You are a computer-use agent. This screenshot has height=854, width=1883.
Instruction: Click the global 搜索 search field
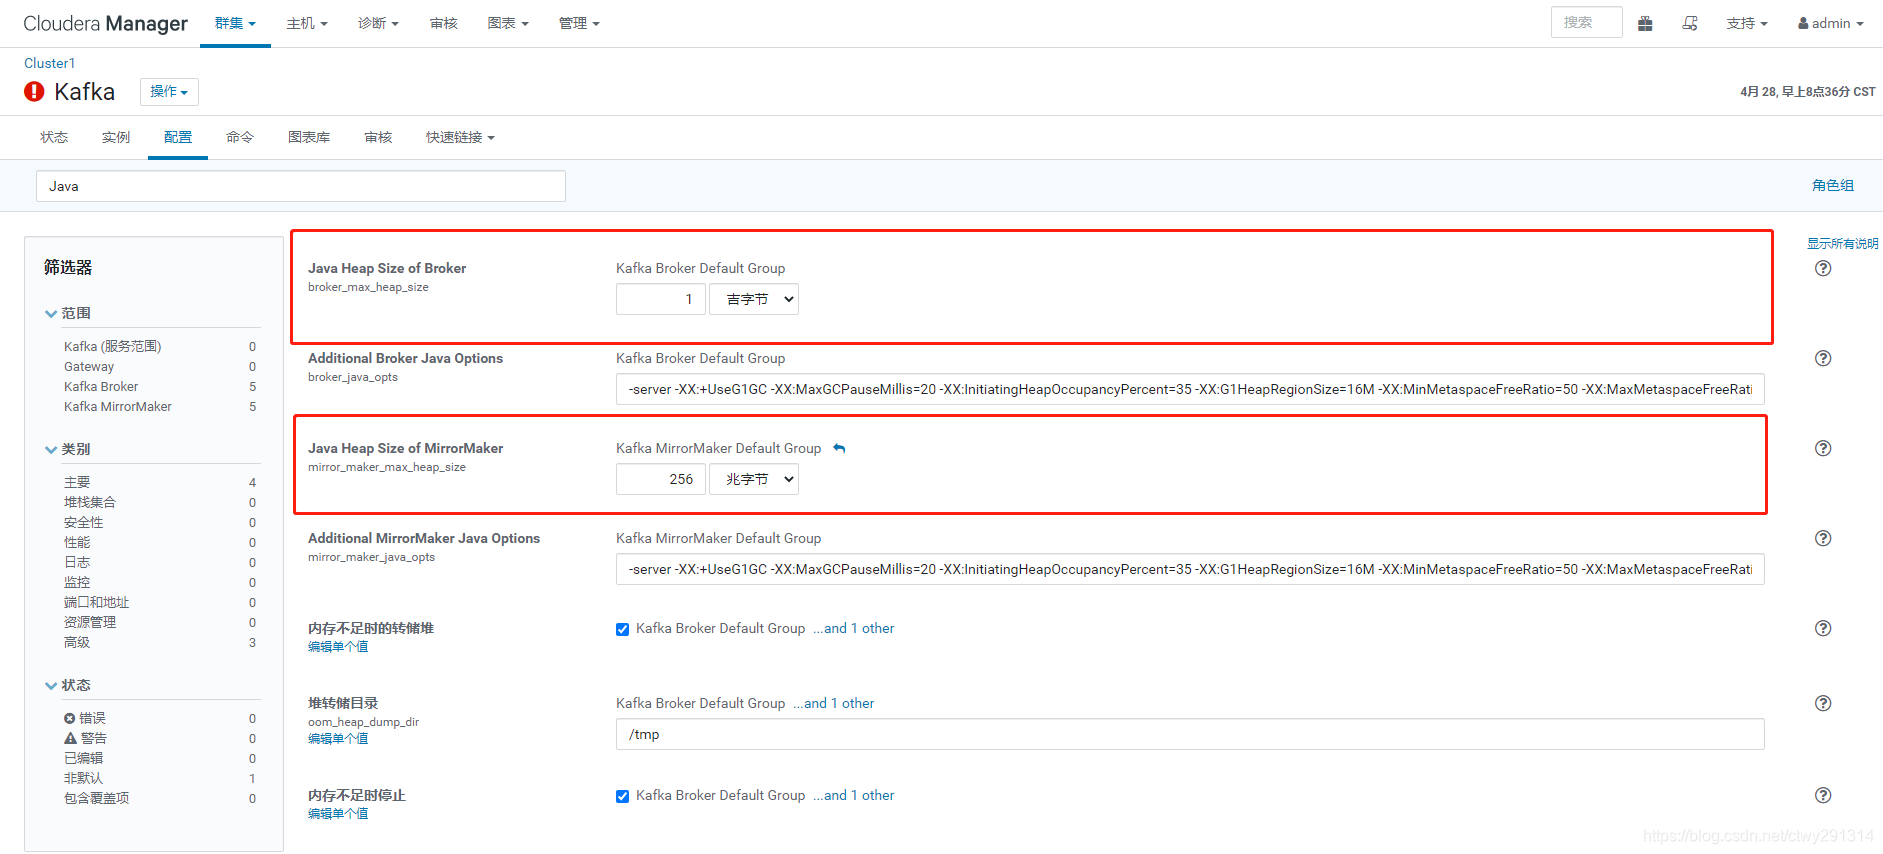pos(1586,22)
